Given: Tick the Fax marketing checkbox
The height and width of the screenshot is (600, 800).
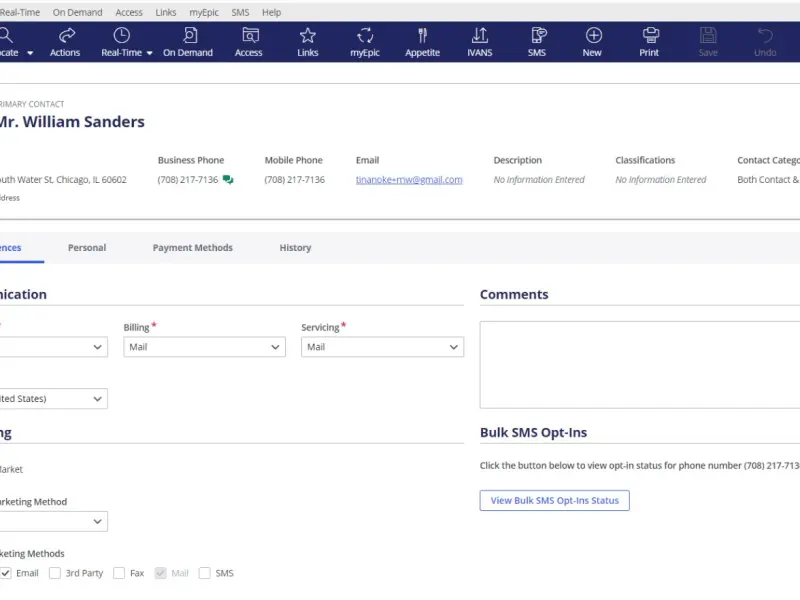Looking at the screenshot, I should tap(119, 573).
